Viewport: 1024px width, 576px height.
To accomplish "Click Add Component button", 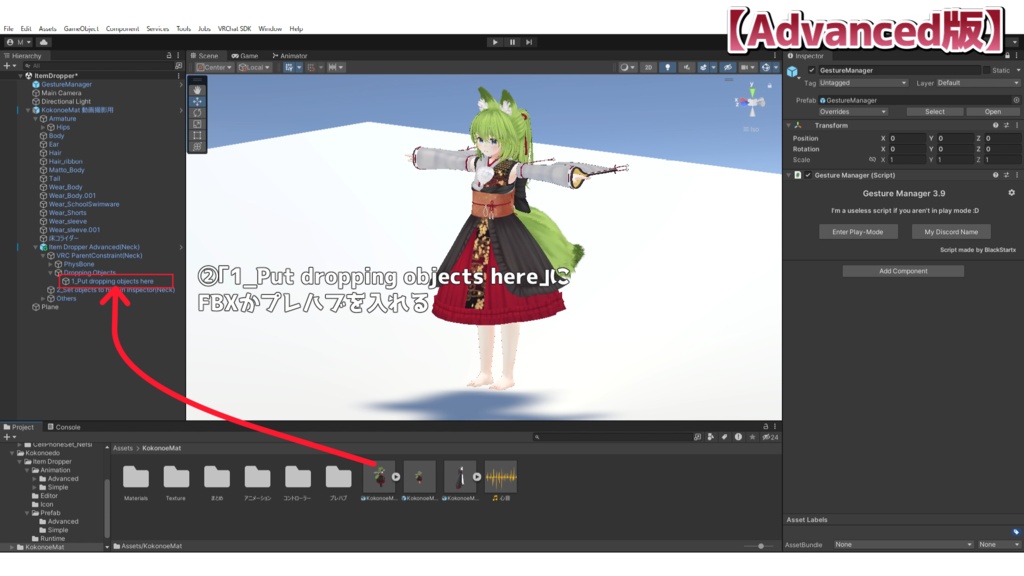I will pos(903,271).
